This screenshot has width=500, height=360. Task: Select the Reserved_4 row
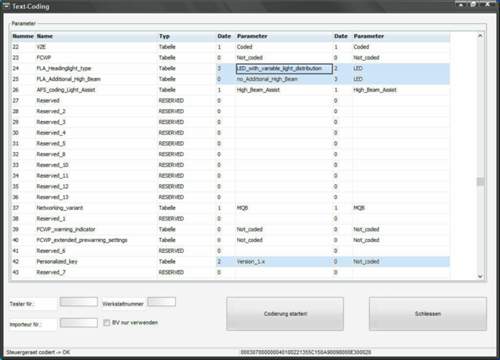pos(231,133)
